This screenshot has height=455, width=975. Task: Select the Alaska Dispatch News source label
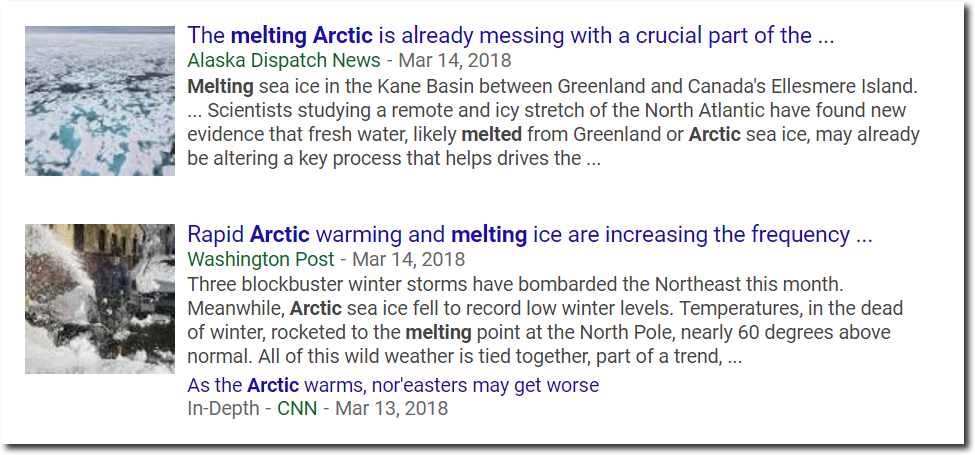284,60
